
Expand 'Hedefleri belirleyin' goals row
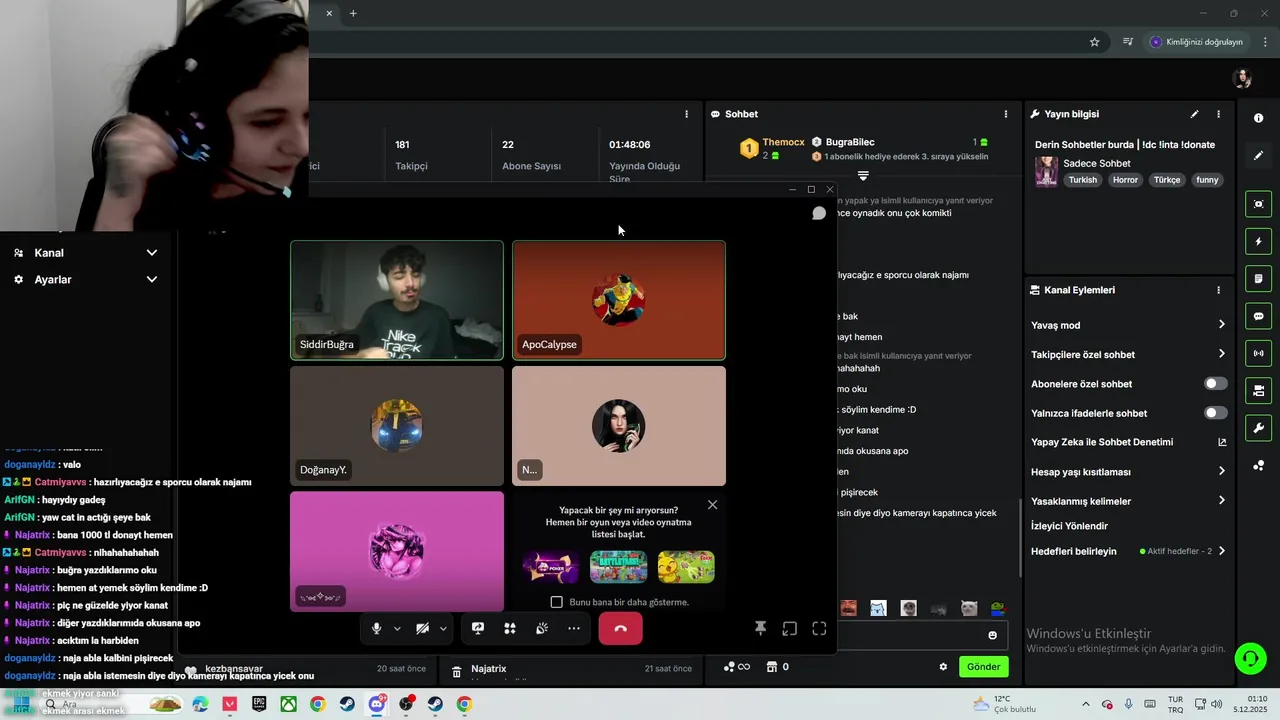[1128, 551]
